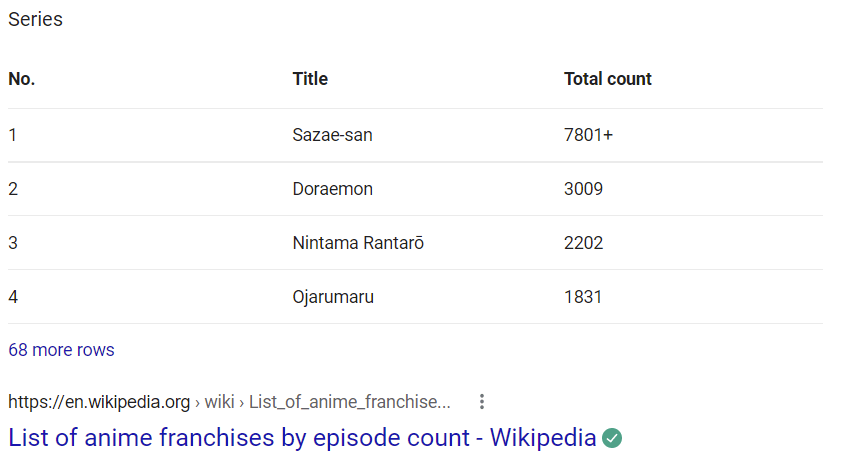Click the Nintama Rantarō title
Screen dimensions: 848x465
tap(358, 242)
